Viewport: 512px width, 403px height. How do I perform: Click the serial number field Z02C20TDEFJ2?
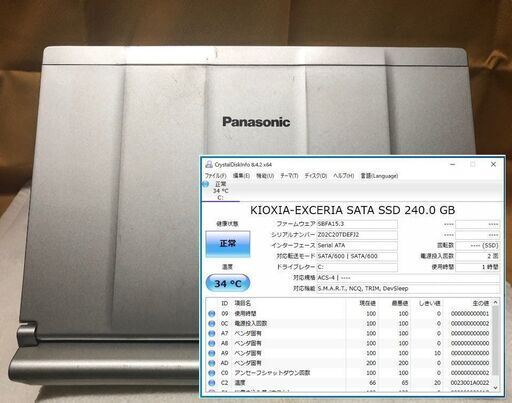click(x=357, y=235)
